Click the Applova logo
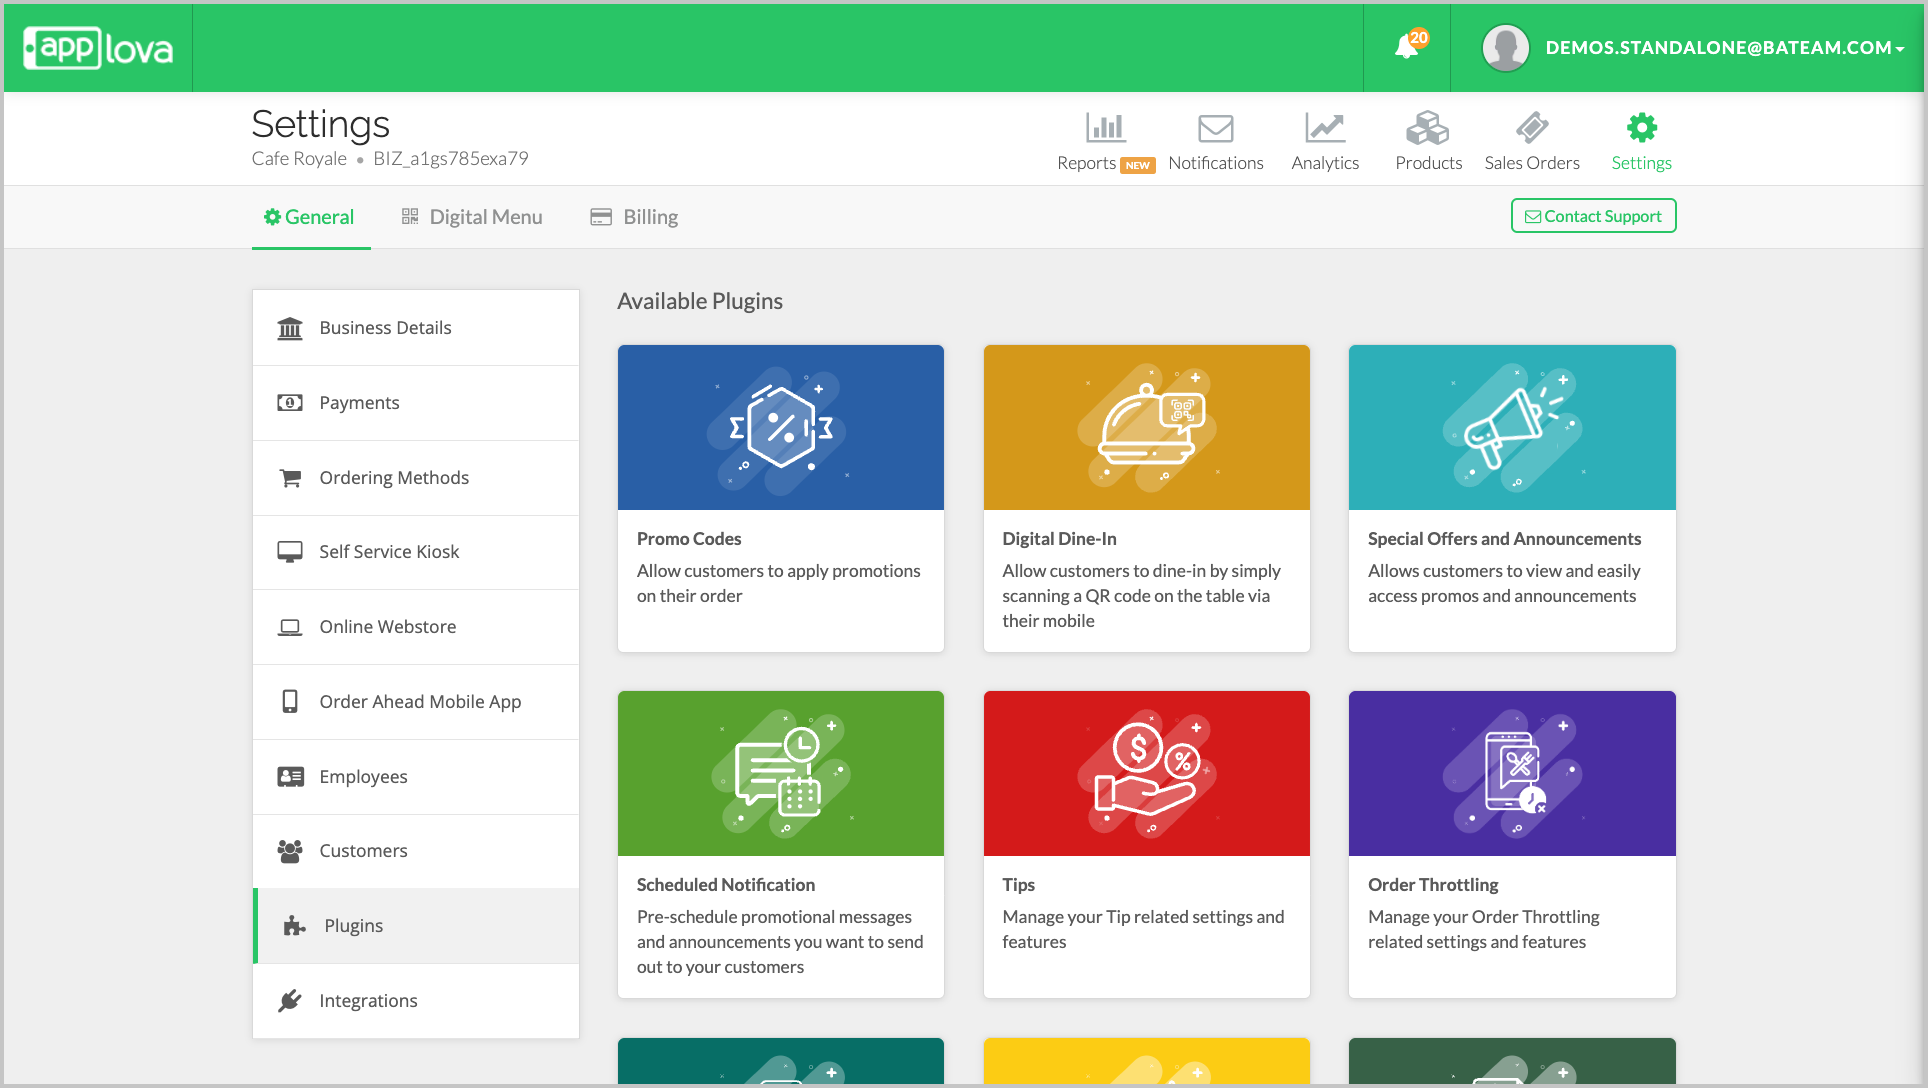 [x=98, y=48]
